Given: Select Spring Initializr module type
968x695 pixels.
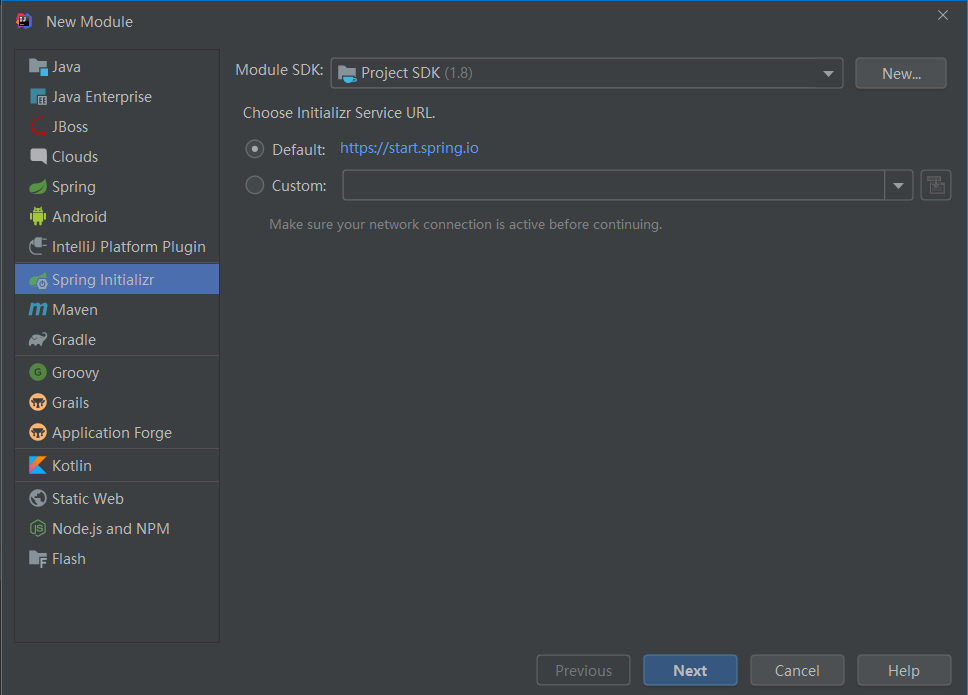Looking at the screenshot, I should coord(117,280).
